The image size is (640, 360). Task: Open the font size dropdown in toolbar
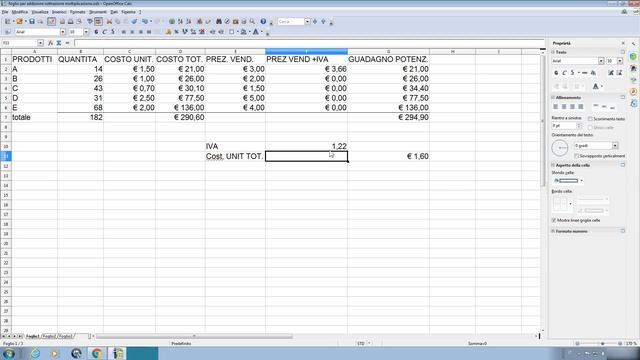86,32
